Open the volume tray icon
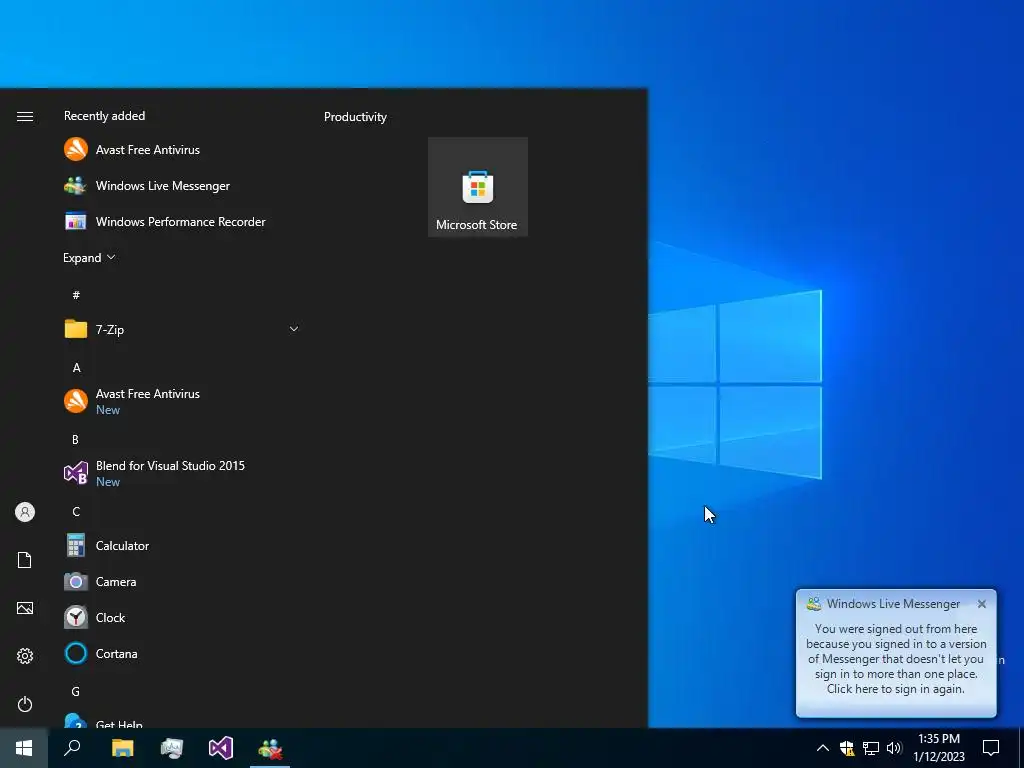 pyautogui.click(x=894, y=748)
